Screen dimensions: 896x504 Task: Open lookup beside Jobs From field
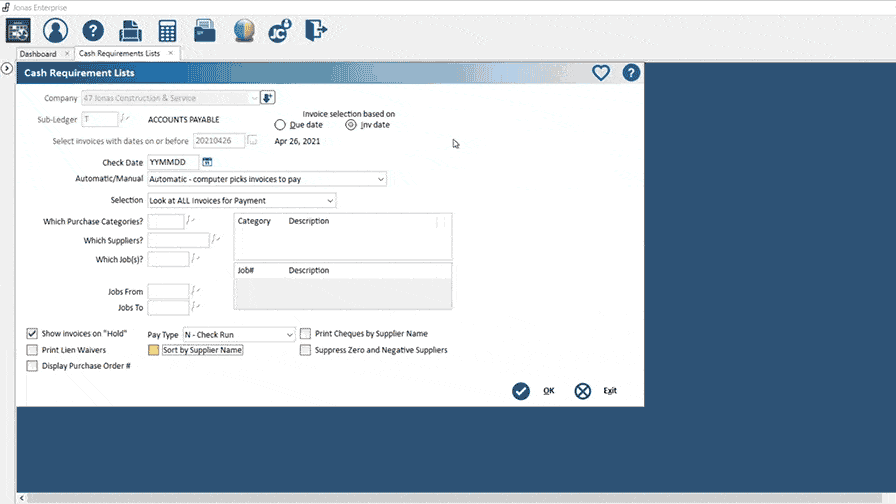(195, 290)
